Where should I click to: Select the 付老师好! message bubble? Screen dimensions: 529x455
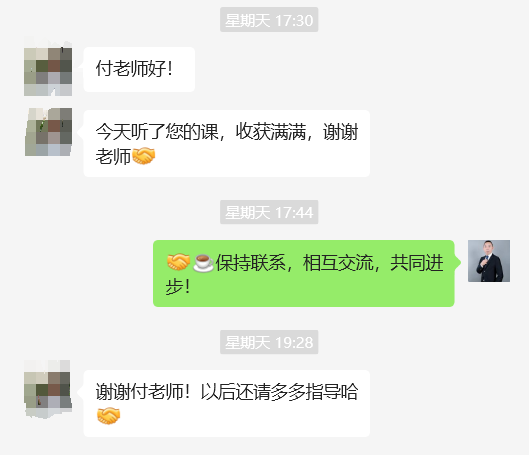(x=139, y=69)
